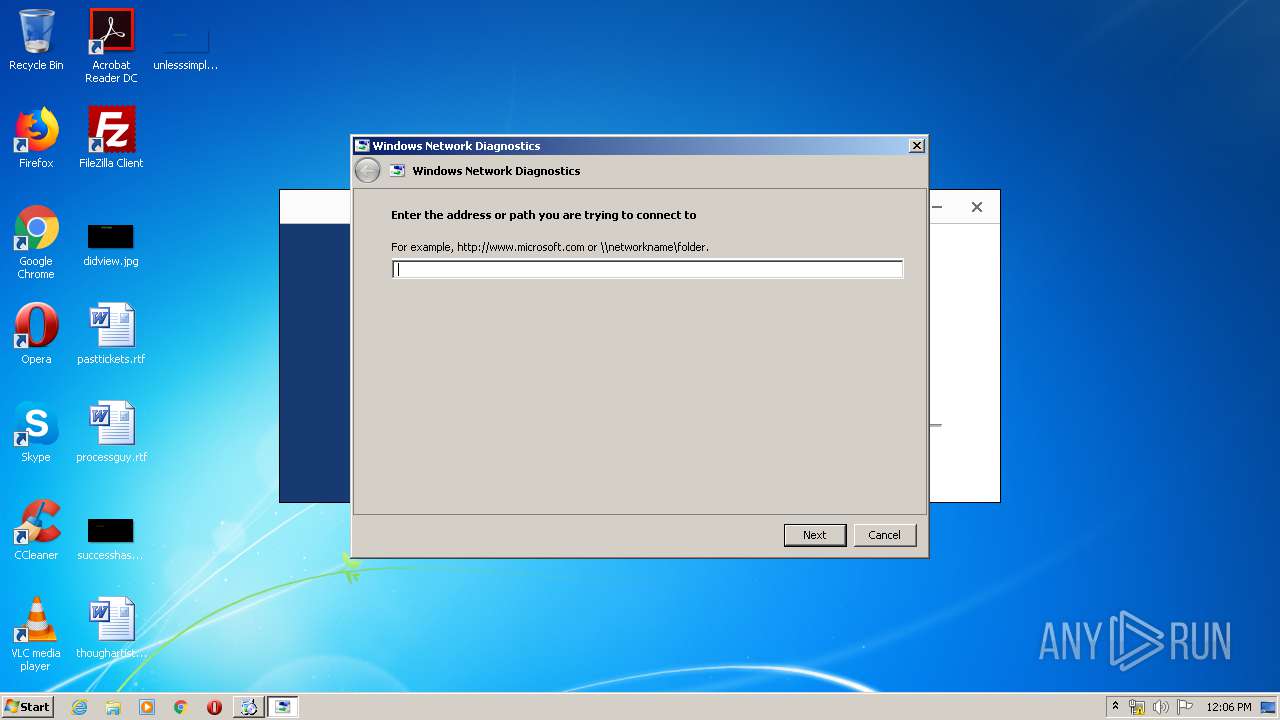Open Opera from the taskbar
Viewport: 1280px width, 720px height.
(x=214, y=707)
